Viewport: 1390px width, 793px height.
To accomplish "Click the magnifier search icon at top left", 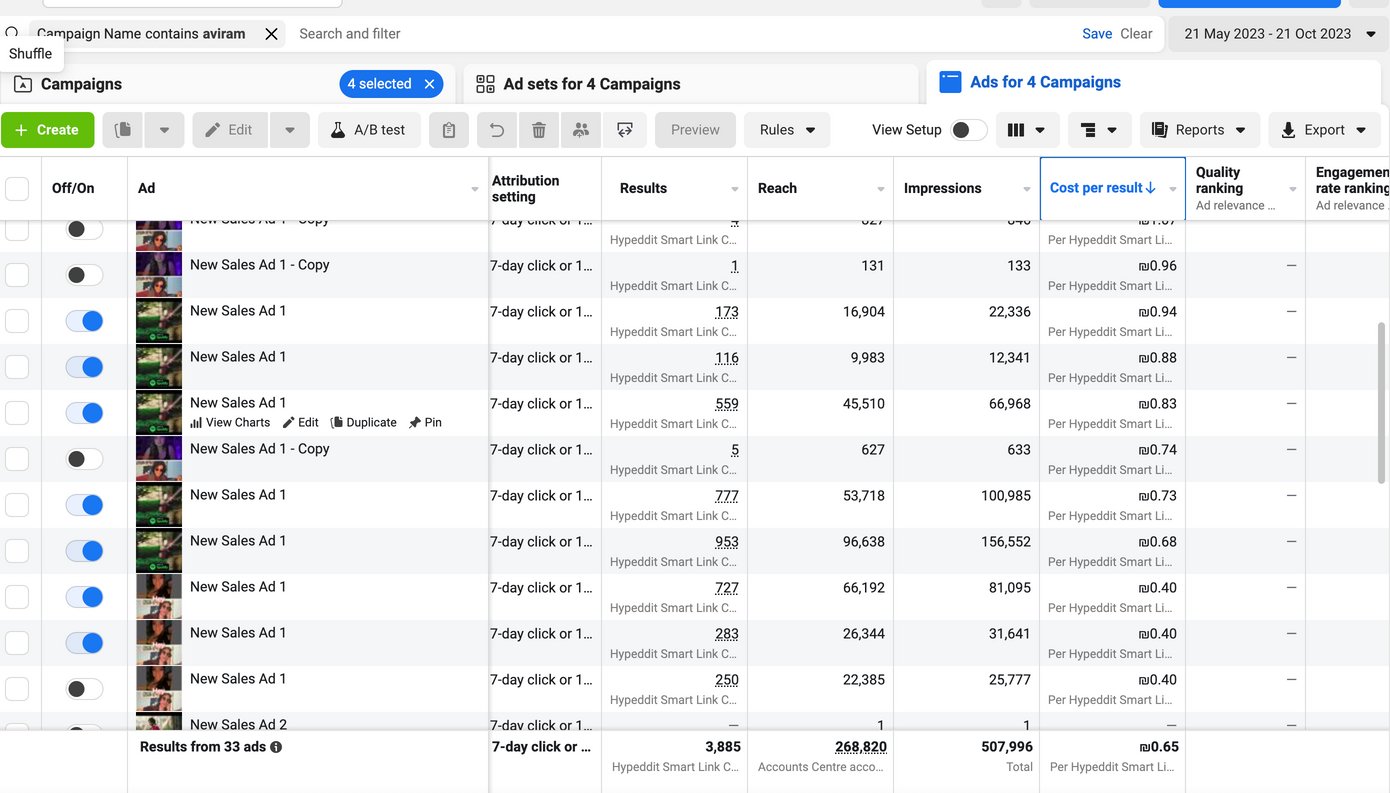I will tap(12, 33).
